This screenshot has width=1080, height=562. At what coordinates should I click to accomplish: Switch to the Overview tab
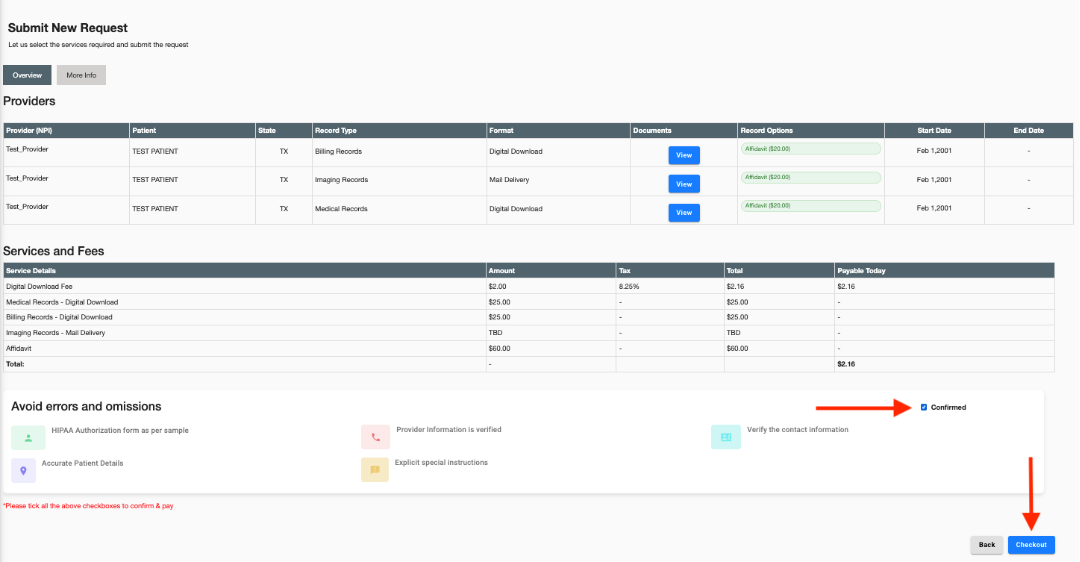[x=27, y=75]
